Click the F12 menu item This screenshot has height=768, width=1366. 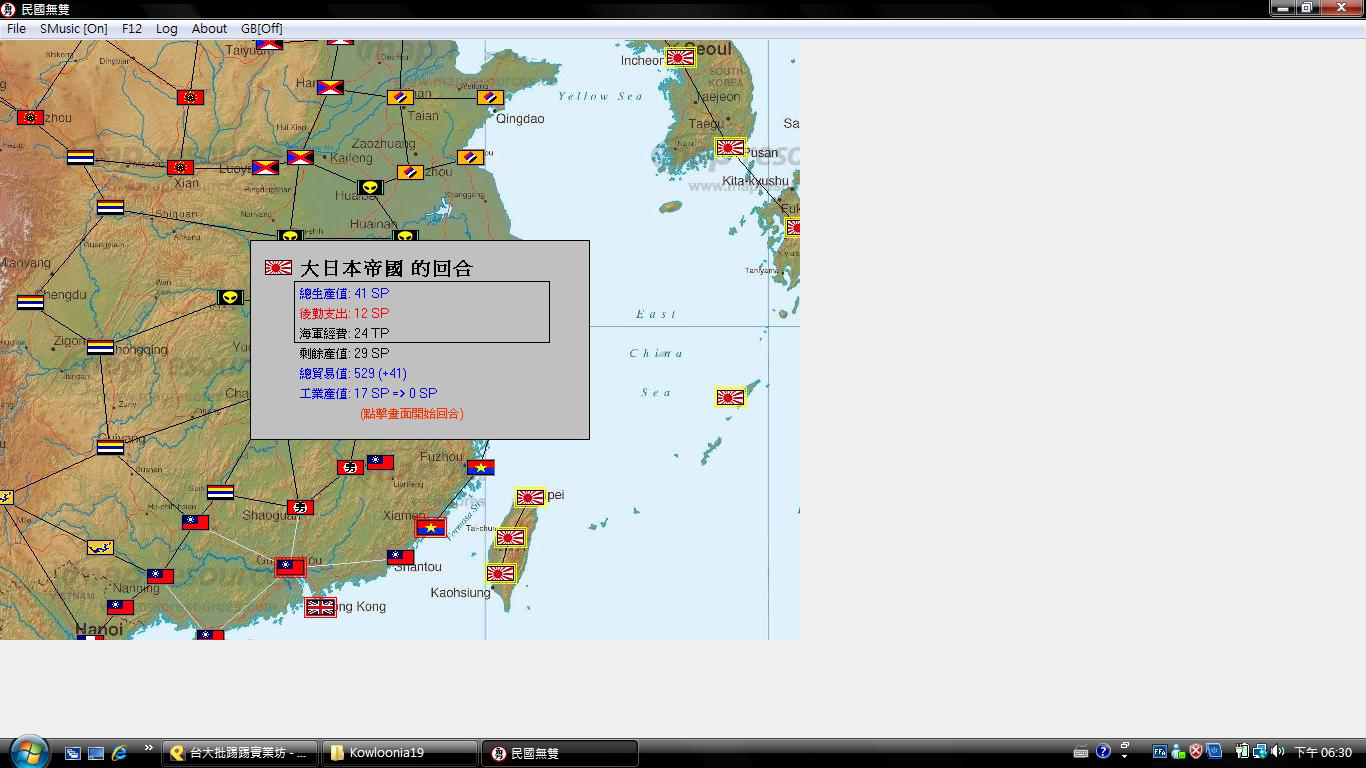tap(132, 29)
